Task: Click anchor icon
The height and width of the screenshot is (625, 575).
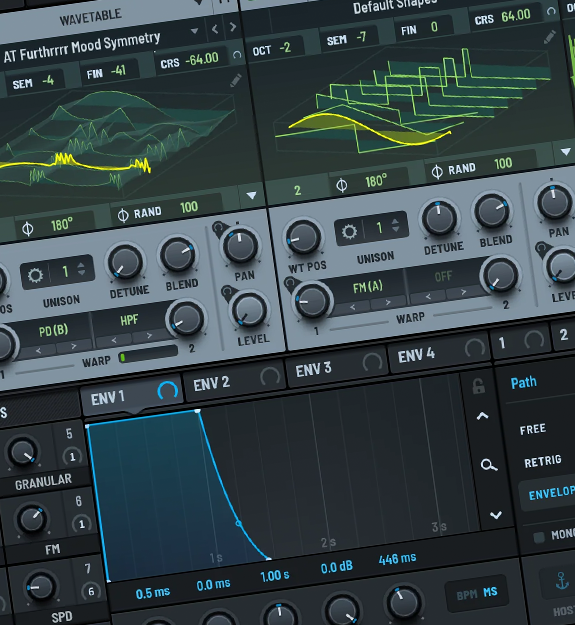Action: pos(562,581)
